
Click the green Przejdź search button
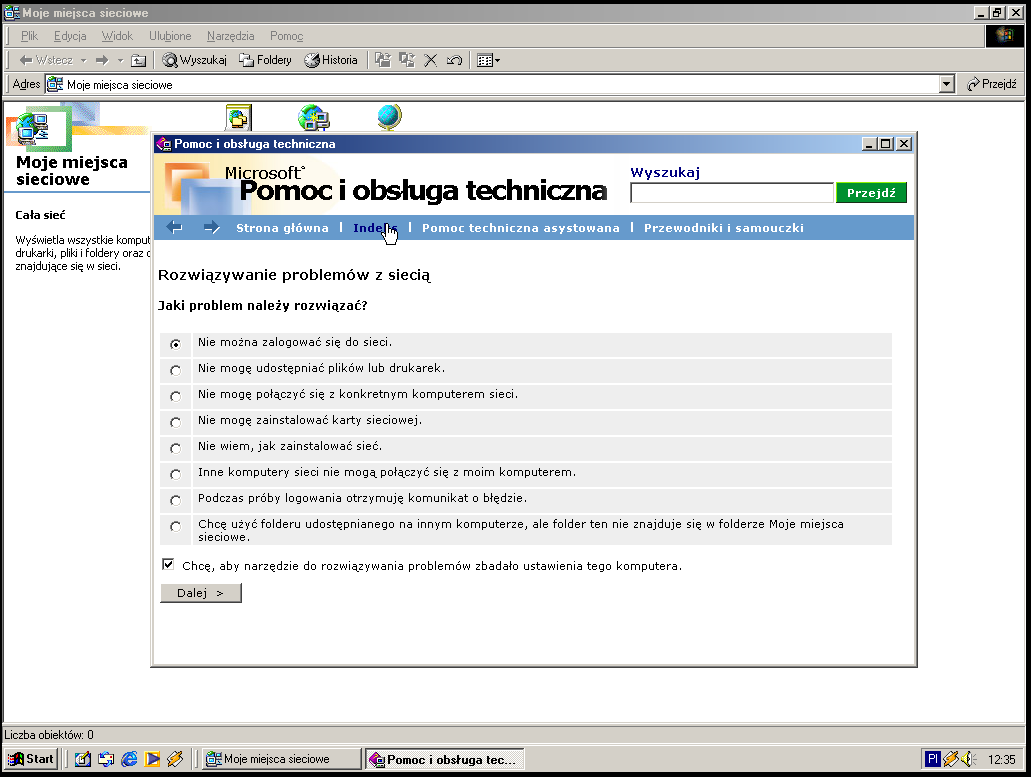871,193
